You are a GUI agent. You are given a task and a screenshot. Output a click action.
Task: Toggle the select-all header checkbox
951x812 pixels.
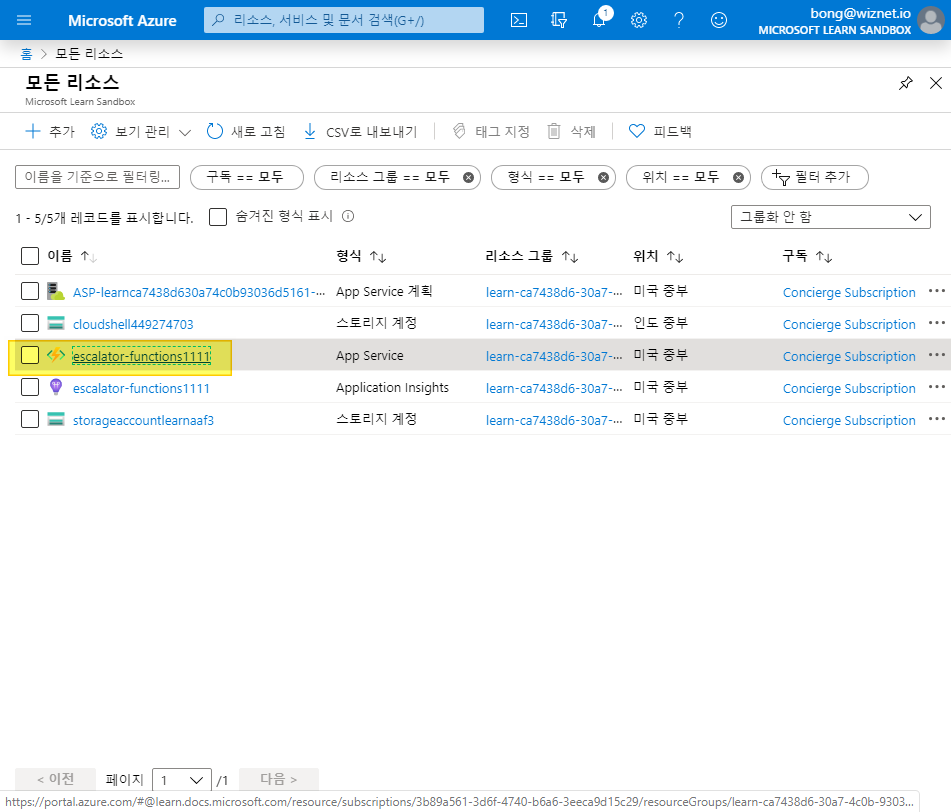(x=30, y=256)
